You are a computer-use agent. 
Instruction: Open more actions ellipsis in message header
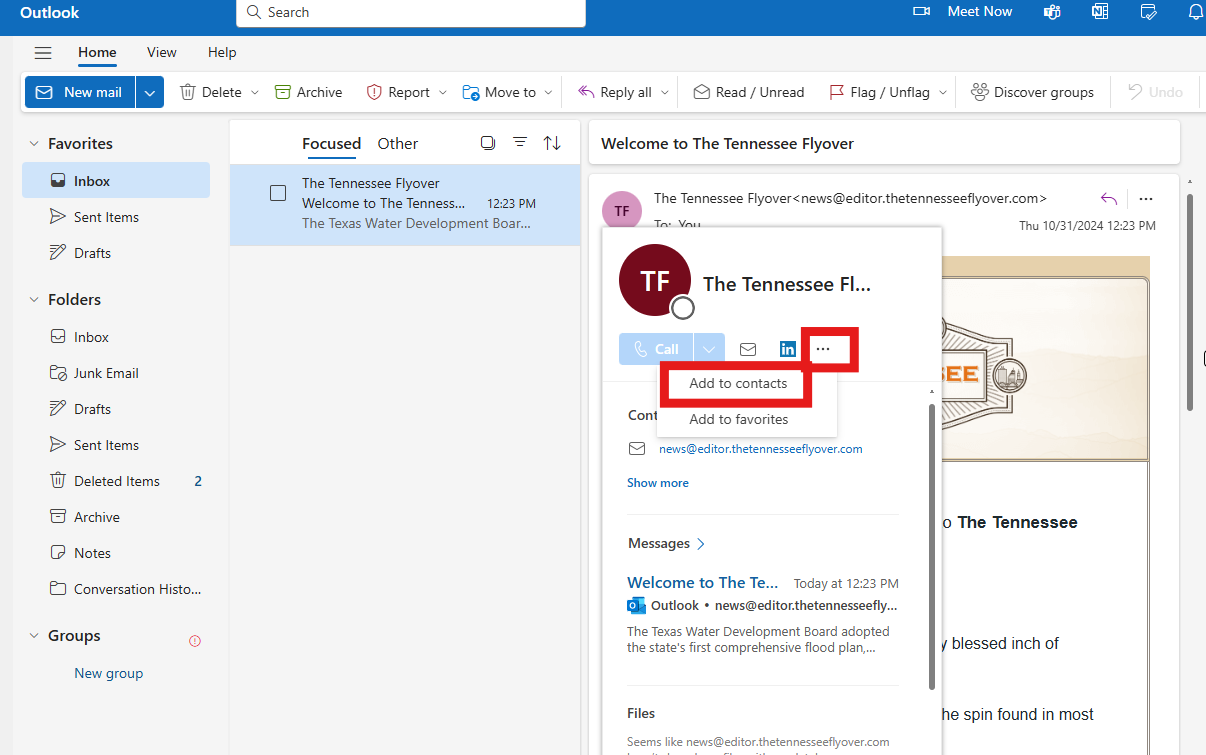[1146, 198]
